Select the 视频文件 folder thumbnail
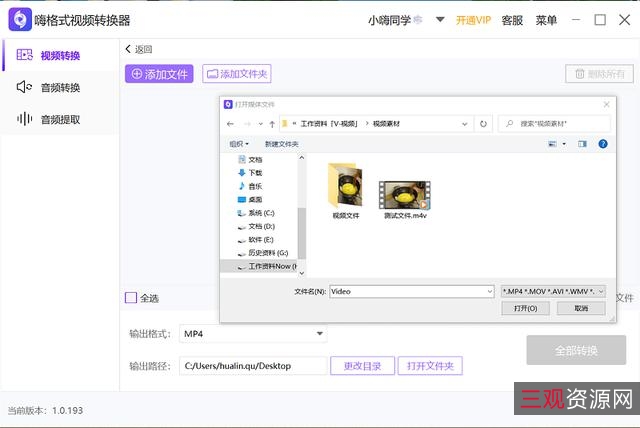Viewport: 640px width, 428px height. tap(345, 191)
